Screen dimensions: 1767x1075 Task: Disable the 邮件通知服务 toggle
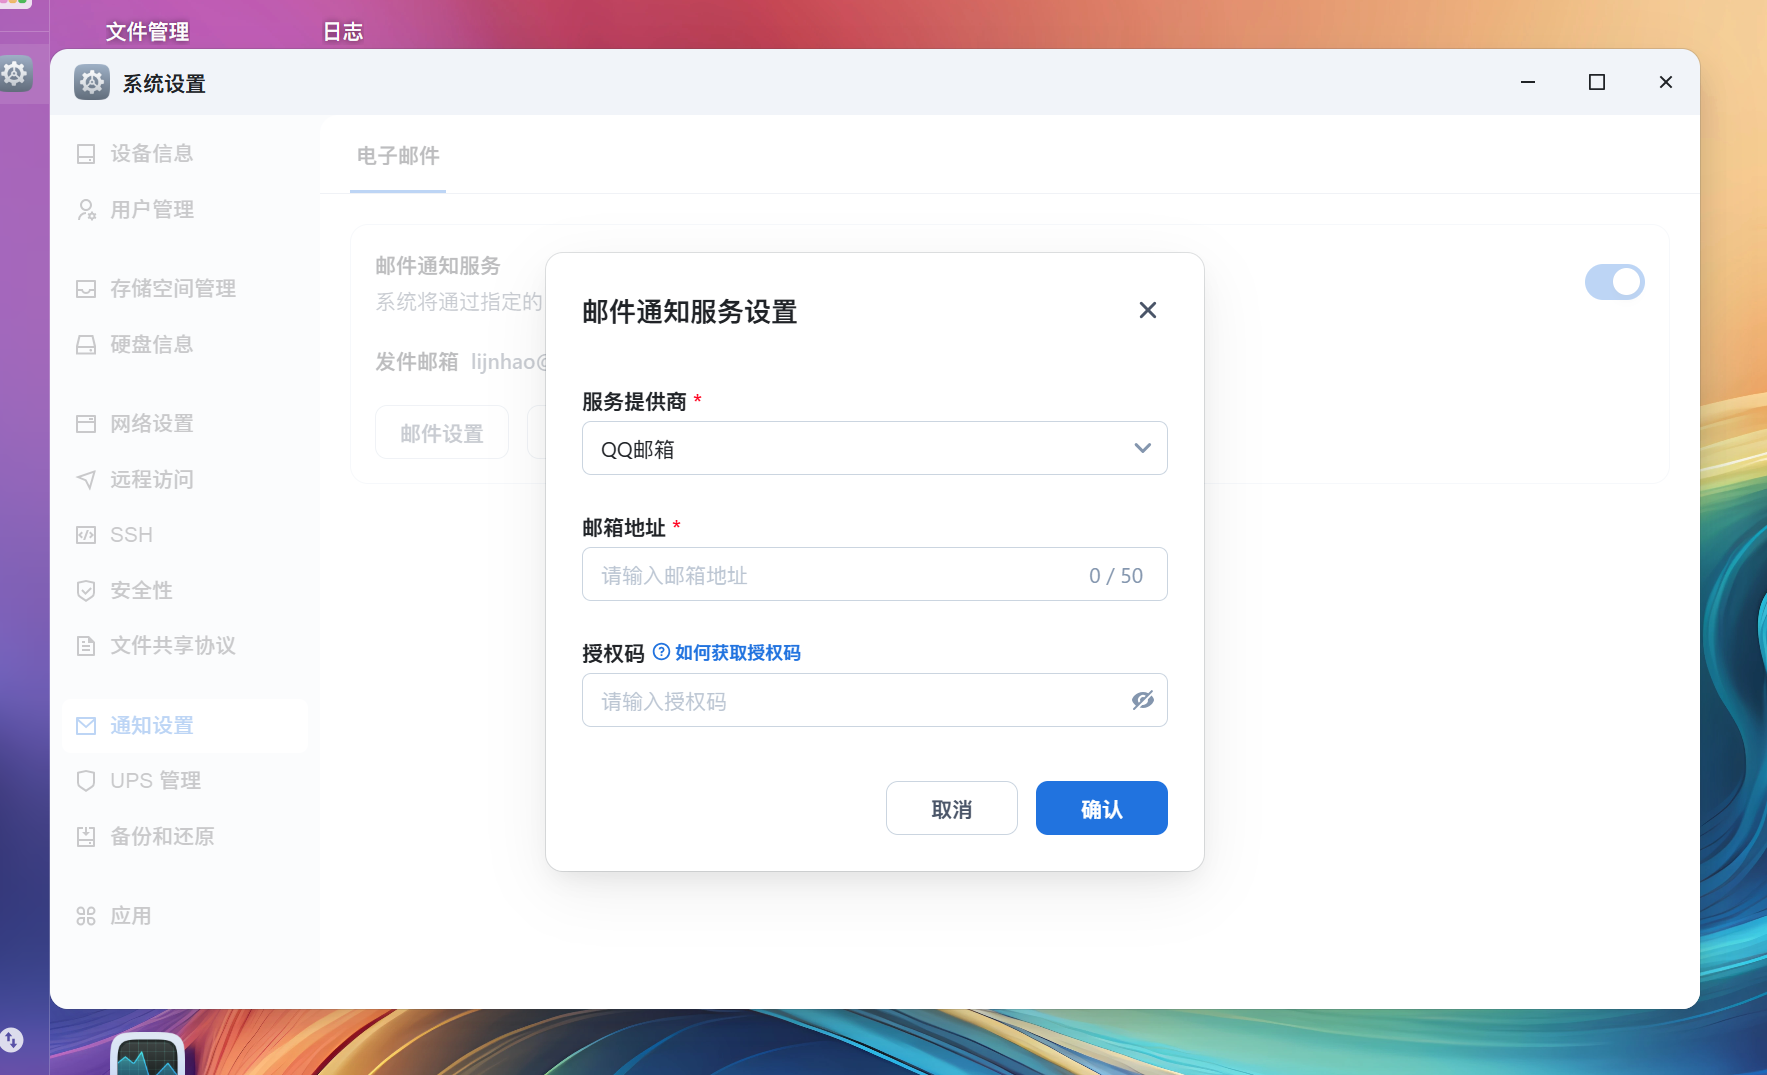click(1613, 282)
